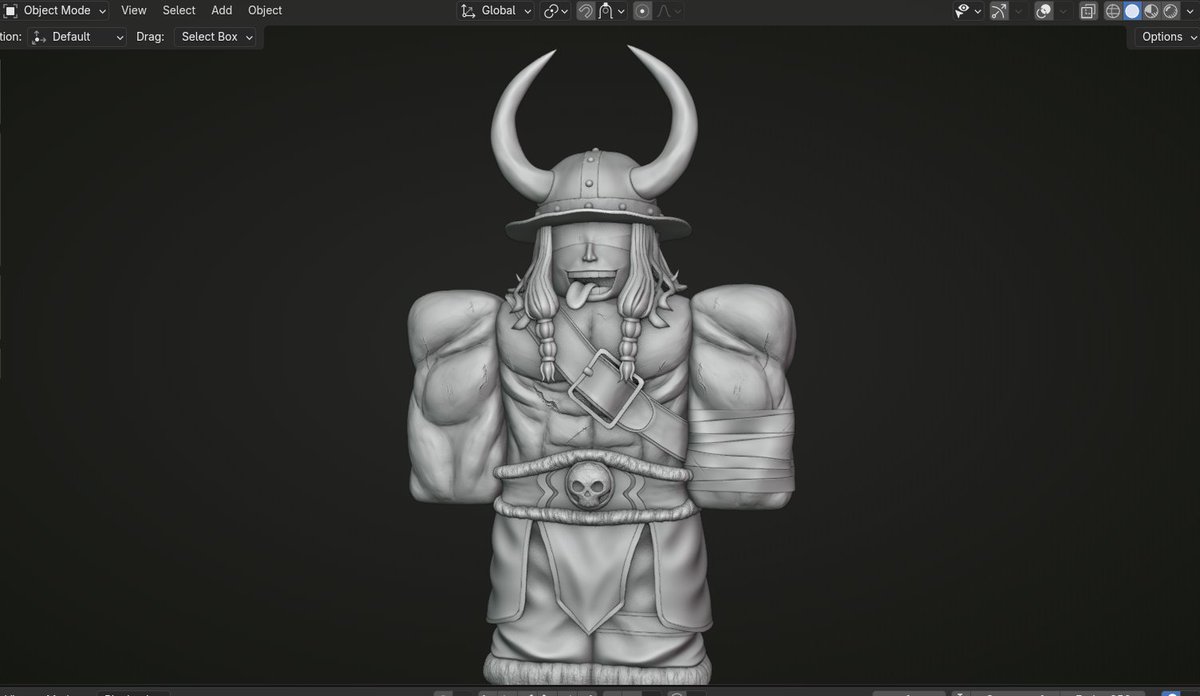Open the View menu
1200x696 pixels.
click(x=133, y=10)
